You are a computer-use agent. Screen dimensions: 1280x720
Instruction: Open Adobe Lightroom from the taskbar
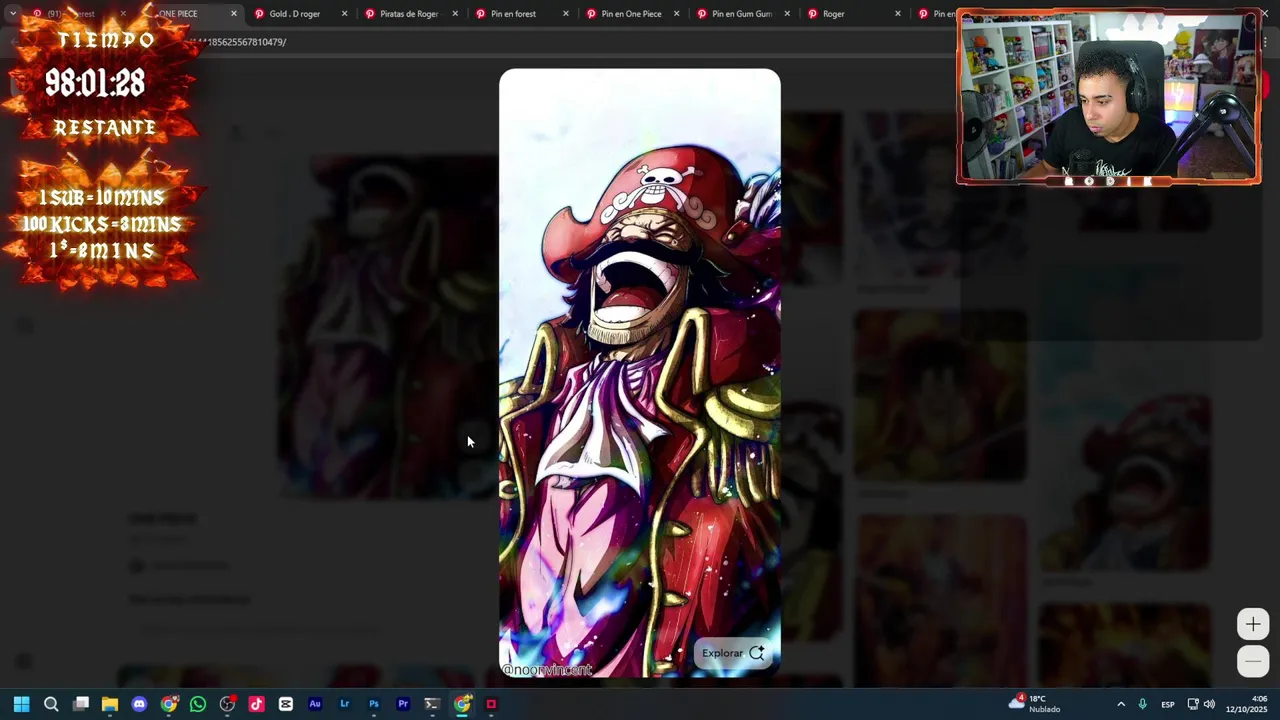point(344,704)
